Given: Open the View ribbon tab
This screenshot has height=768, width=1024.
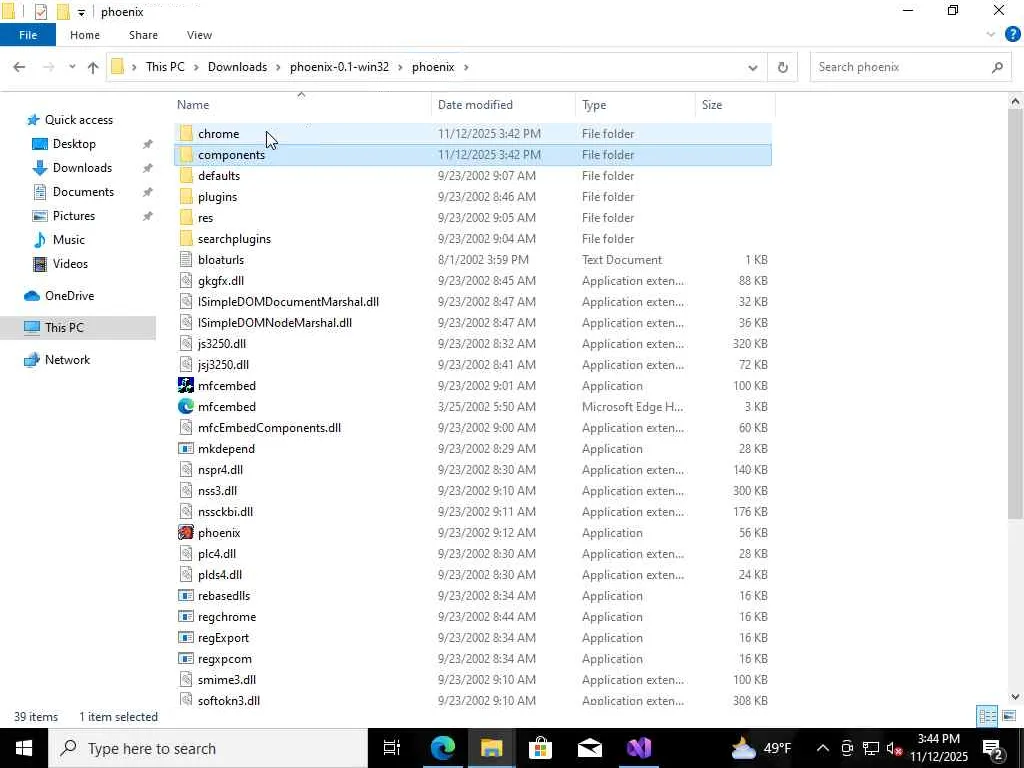Looking at the screenshot, I should pos(199,35).
